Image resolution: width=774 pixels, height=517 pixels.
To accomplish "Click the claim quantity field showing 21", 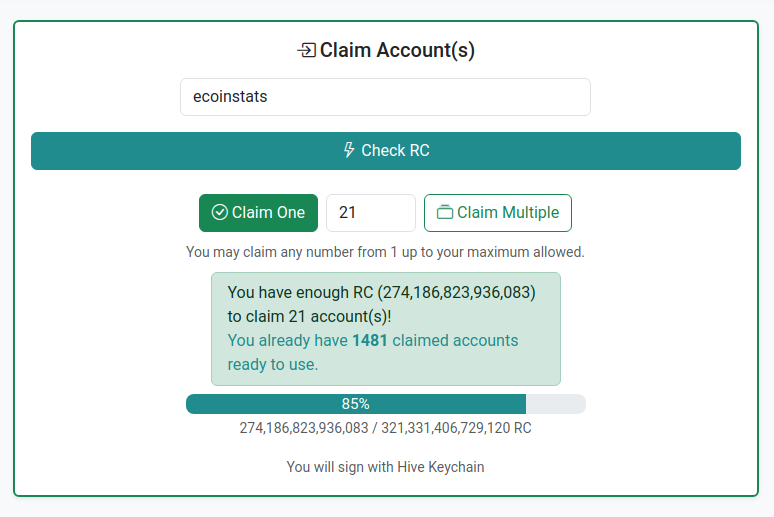I will click(x=371, y=213).
